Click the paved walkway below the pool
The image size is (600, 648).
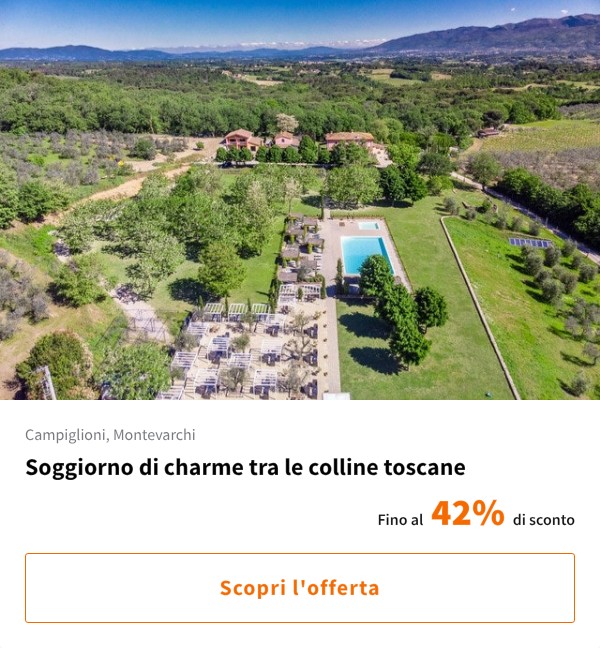coord(331,340)
